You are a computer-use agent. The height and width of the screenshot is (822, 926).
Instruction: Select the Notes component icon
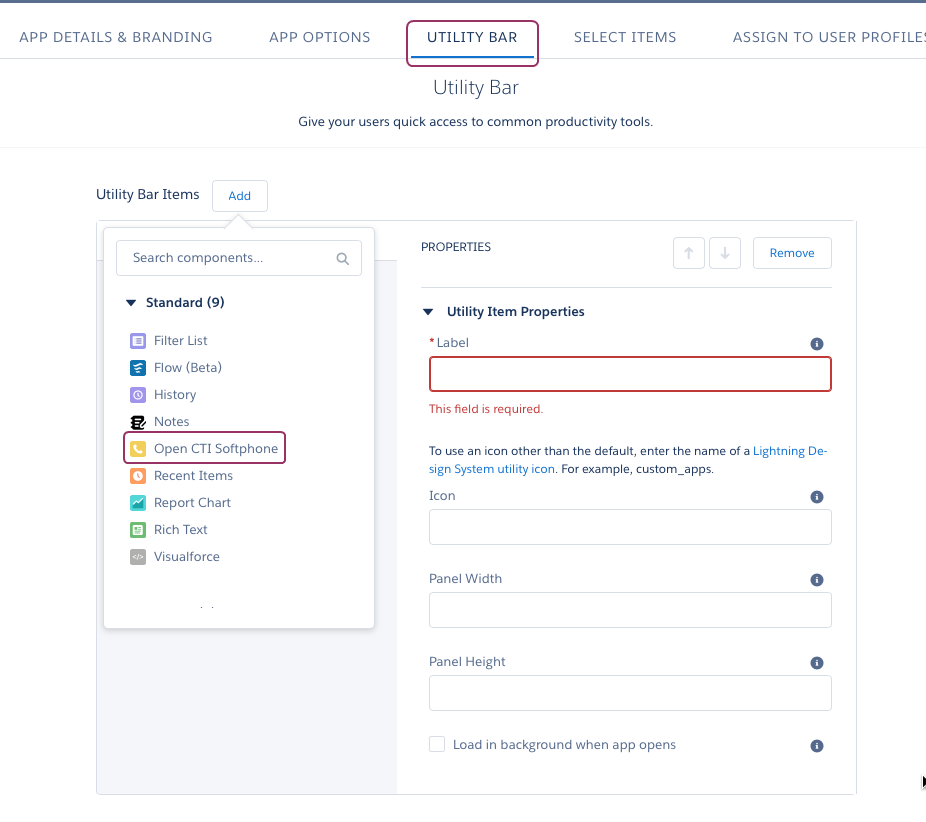click(x=138, y=422)
